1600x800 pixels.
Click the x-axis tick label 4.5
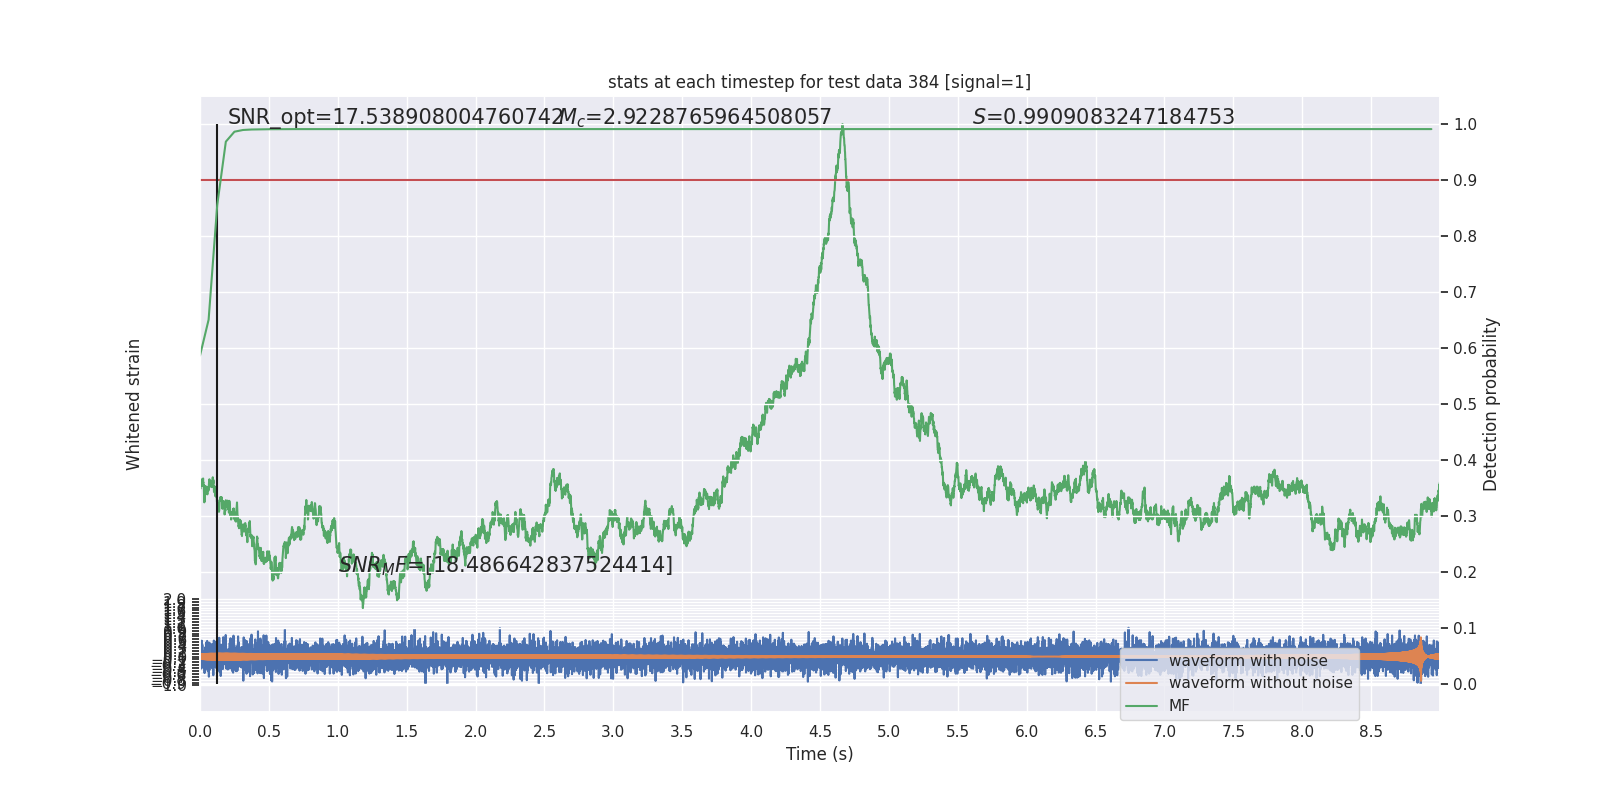click(820, 732)
